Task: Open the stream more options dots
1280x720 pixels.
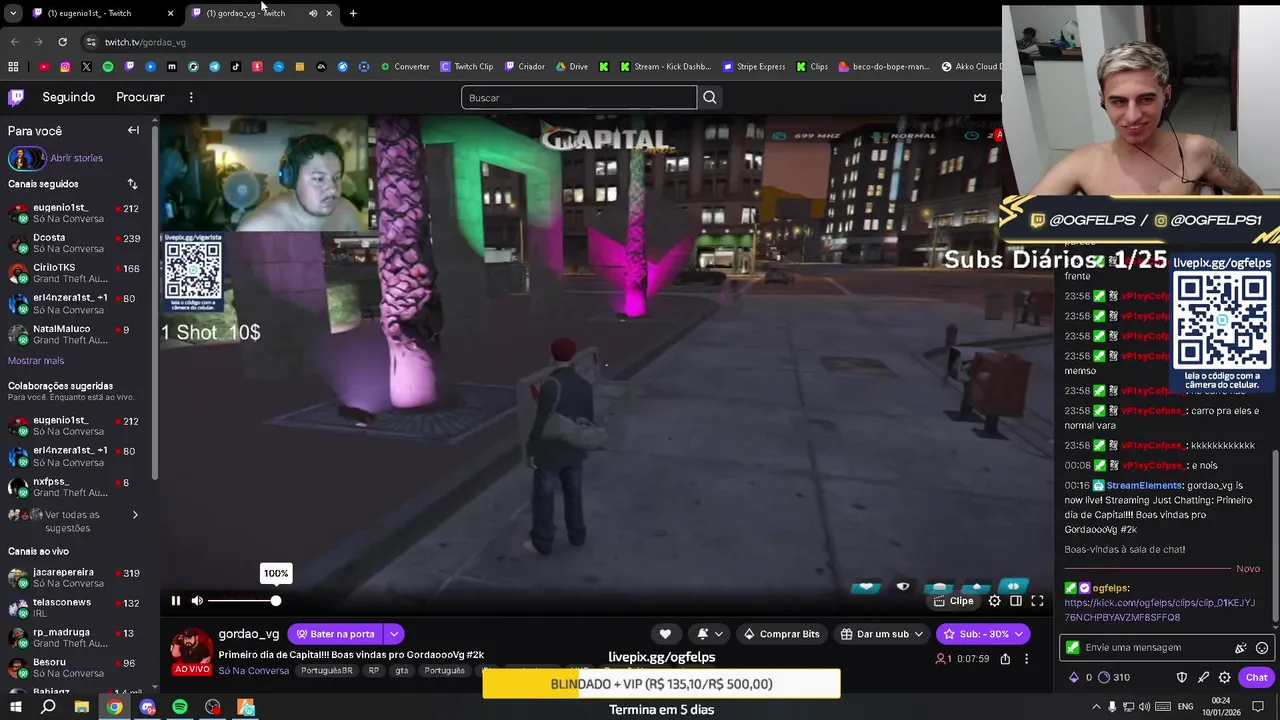Action: pos(1026,659)
